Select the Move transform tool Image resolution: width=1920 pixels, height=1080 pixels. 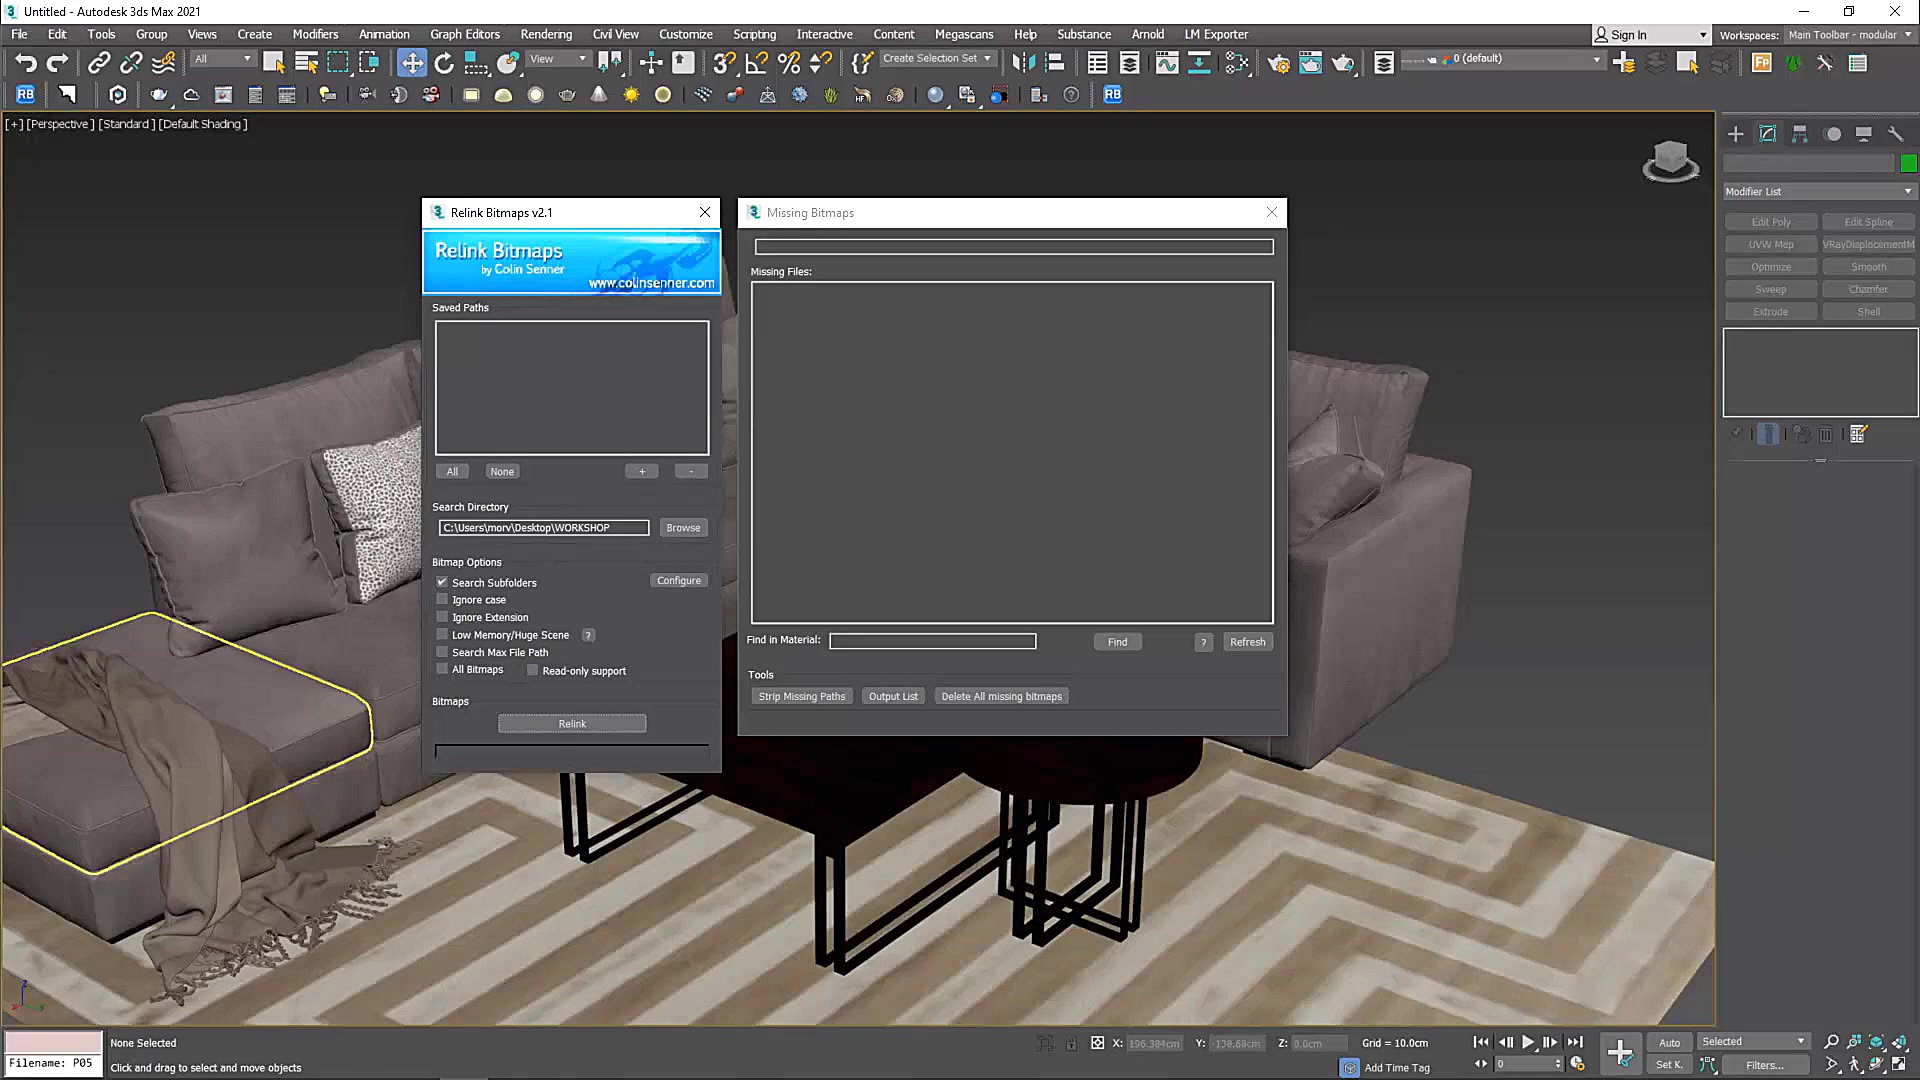coord(412,63)
